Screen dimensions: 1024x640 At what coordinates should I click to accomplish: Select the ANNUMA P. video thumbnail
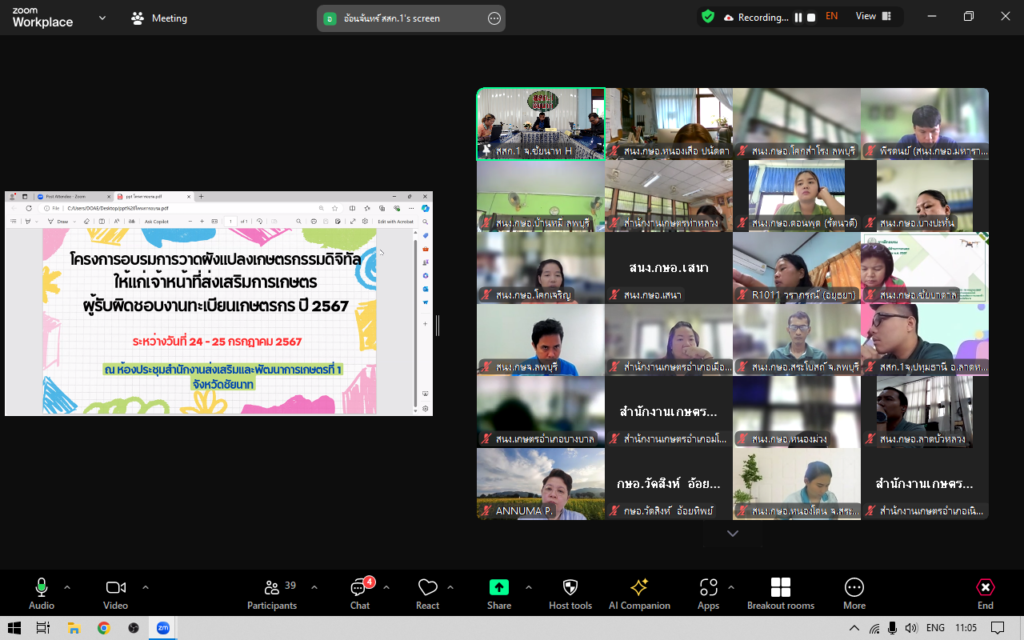click(x=540, y=483)
